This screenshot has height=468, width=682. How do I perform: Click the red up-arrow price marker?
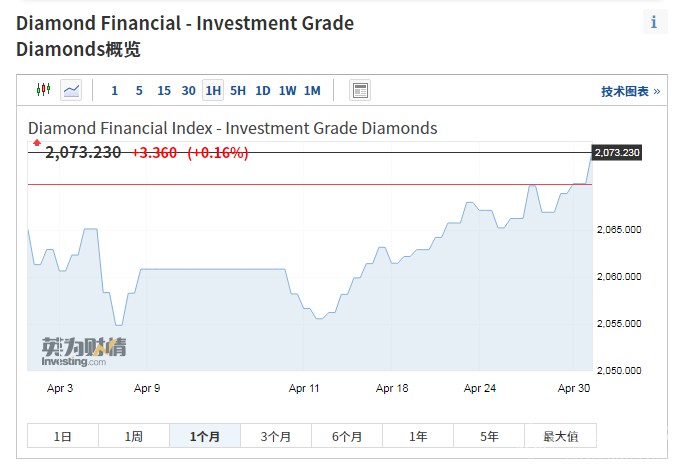coord(37,144)
